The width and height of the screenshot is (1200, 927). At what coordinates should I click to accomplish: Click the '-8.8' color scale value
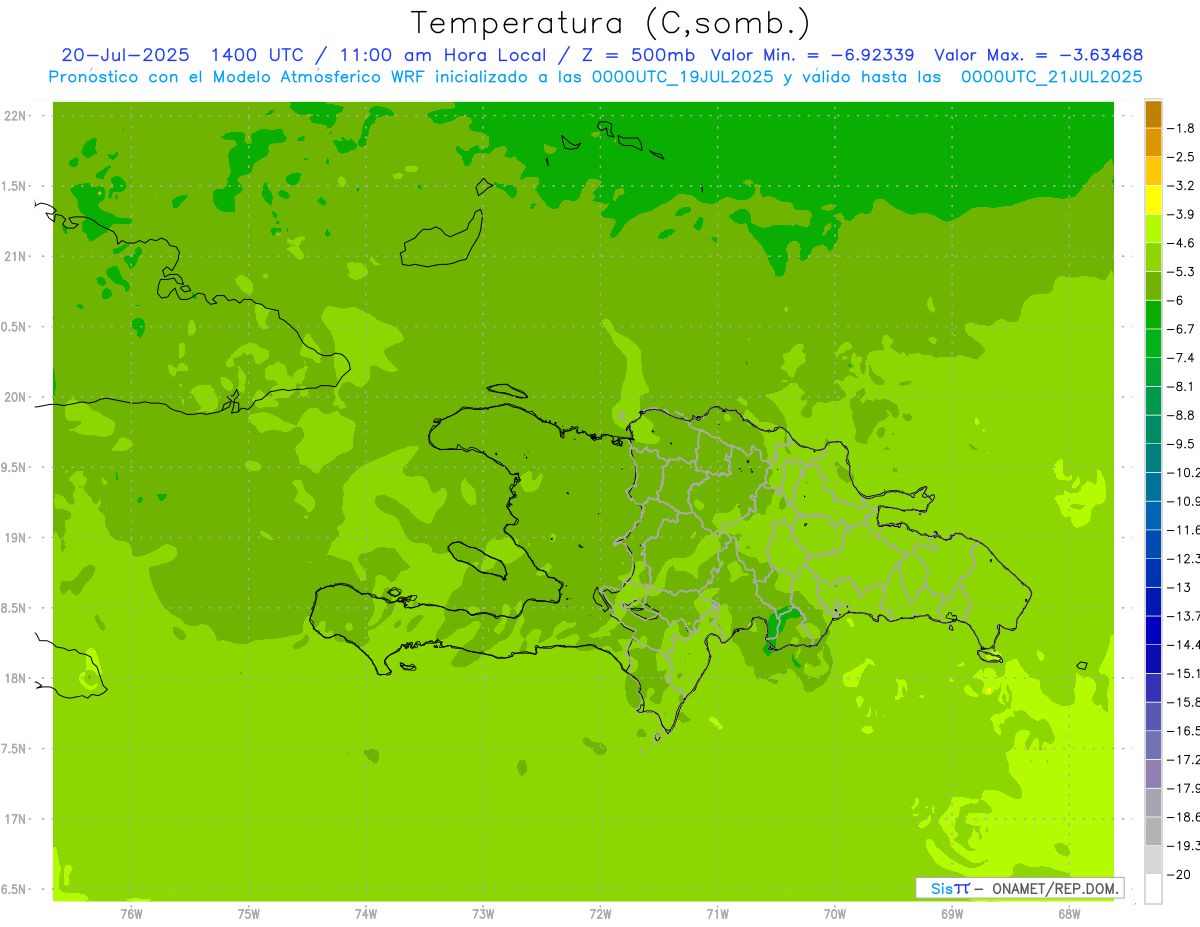click(x=1182, y=415)
